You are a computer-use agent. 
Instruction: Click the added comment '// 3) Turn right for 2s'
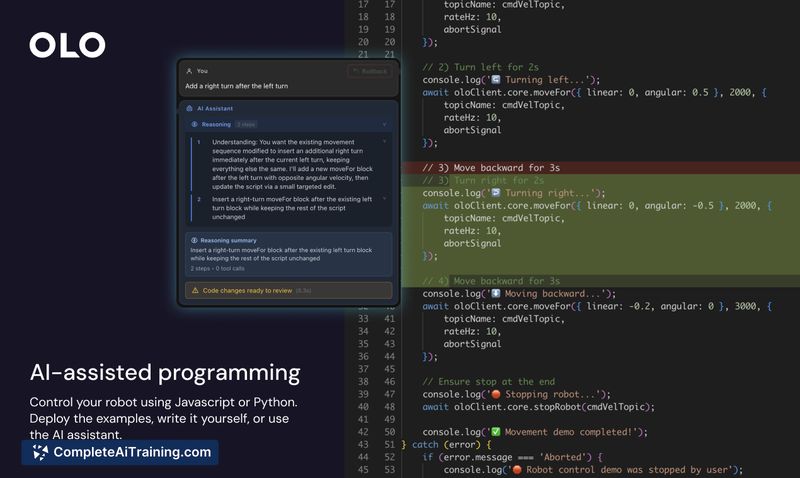click(x=483, y=181)
